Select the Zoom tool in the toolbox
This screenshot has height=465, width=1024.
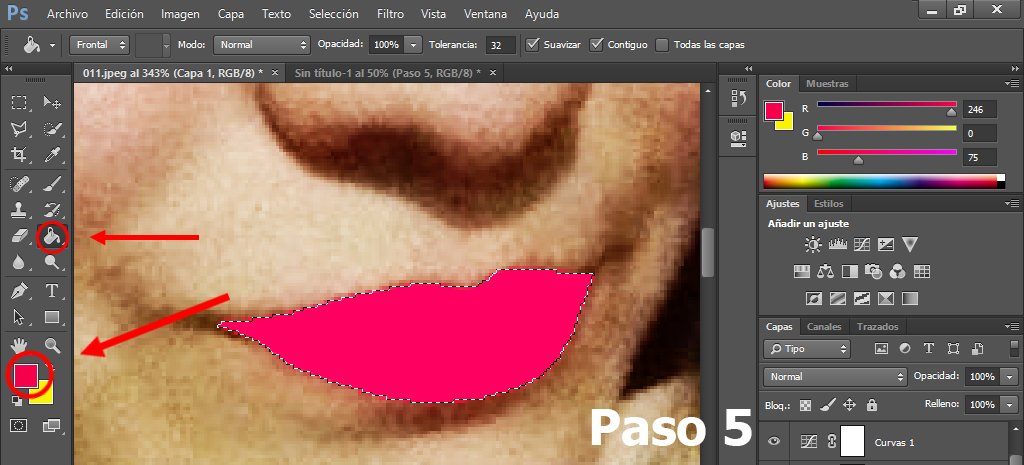tap(52, 345)
